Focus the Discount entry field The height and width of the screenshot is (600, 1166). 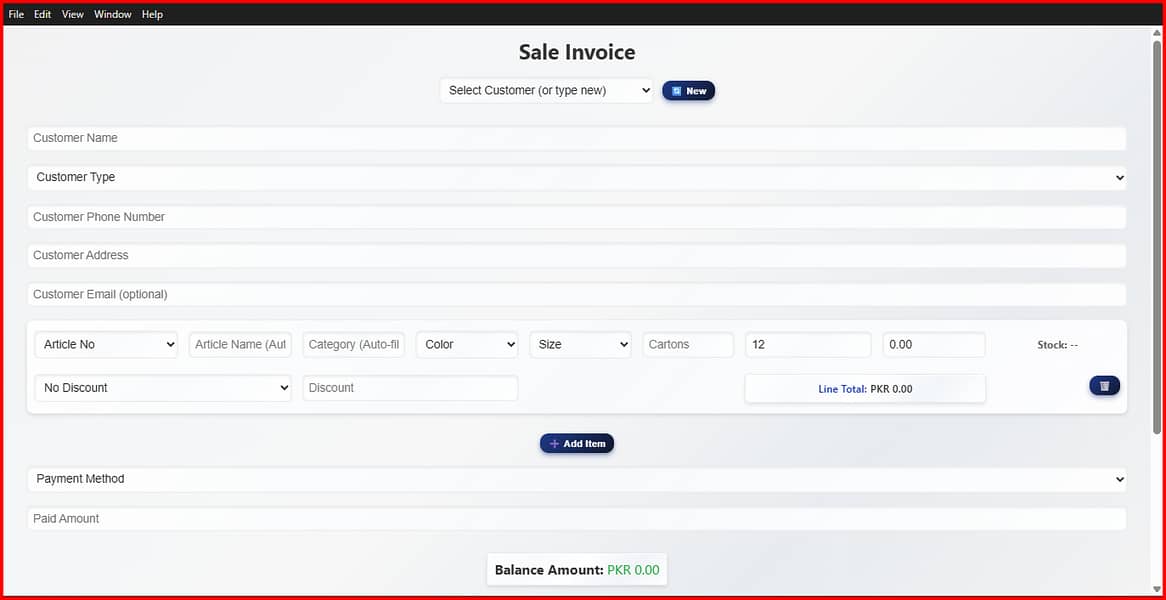pyautogui.click(x=410, y=387)
